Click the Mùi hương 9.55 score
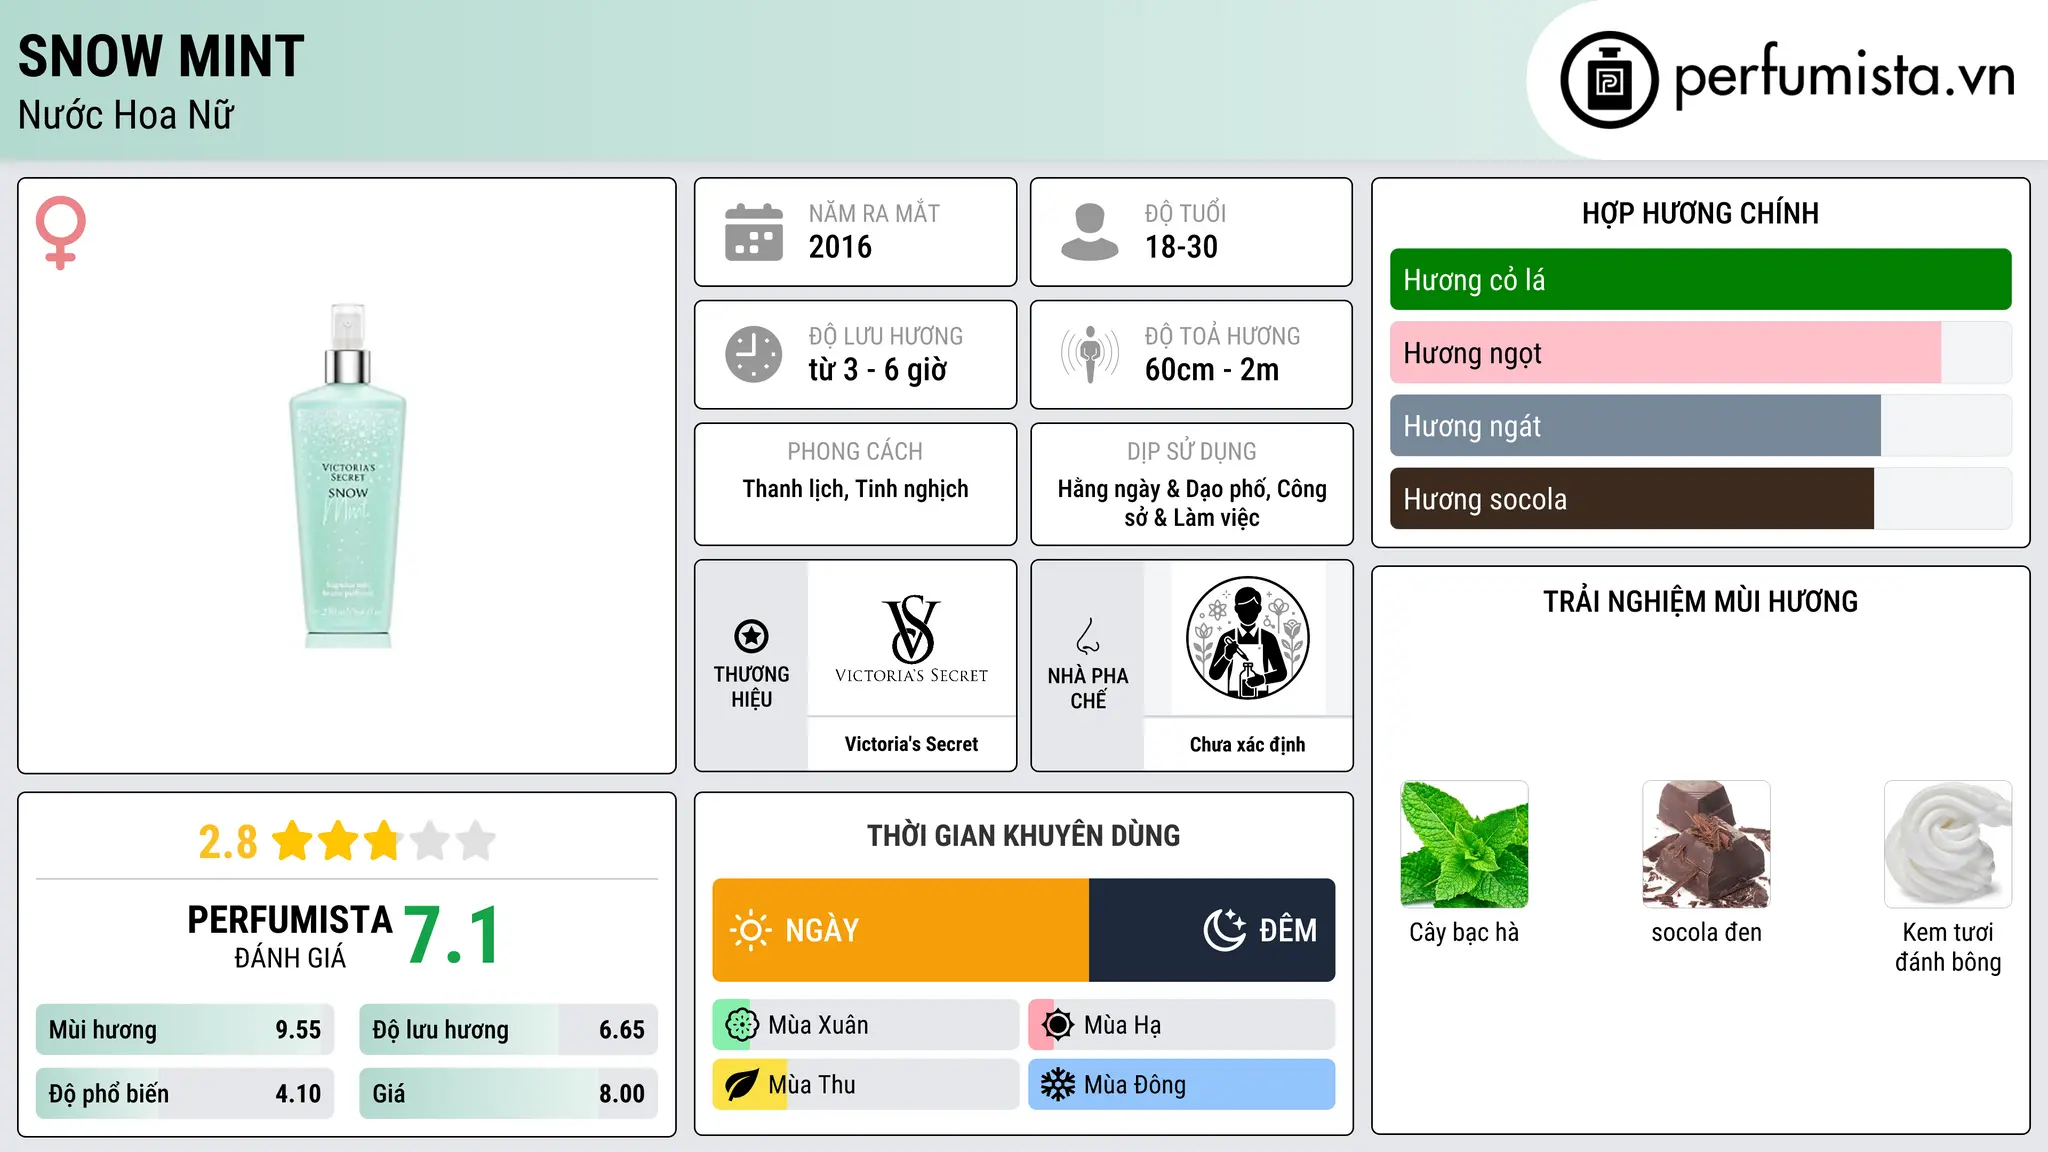The height and width of the screenshot is (1152, 2048). click(x=185, y=1030)
